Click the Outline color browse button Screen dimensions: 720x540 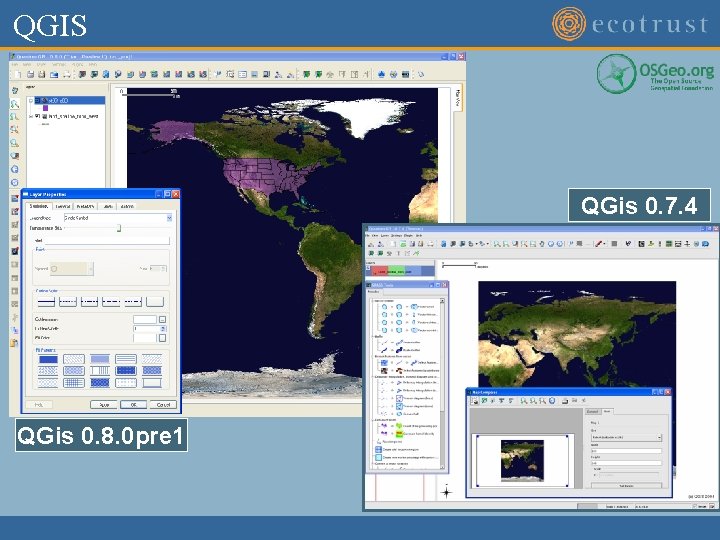[x=163, y=319]
